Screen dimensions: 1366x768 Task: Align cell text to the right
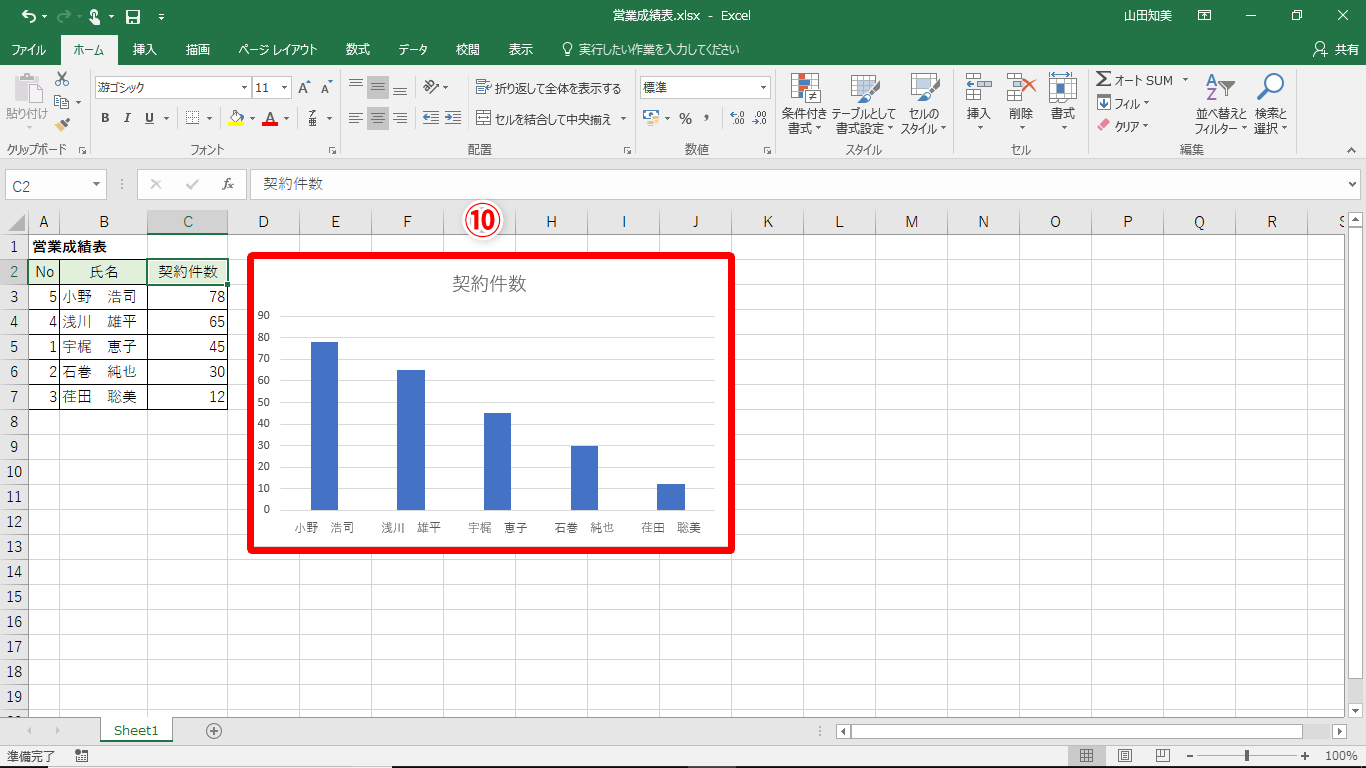tap(400, 118)
